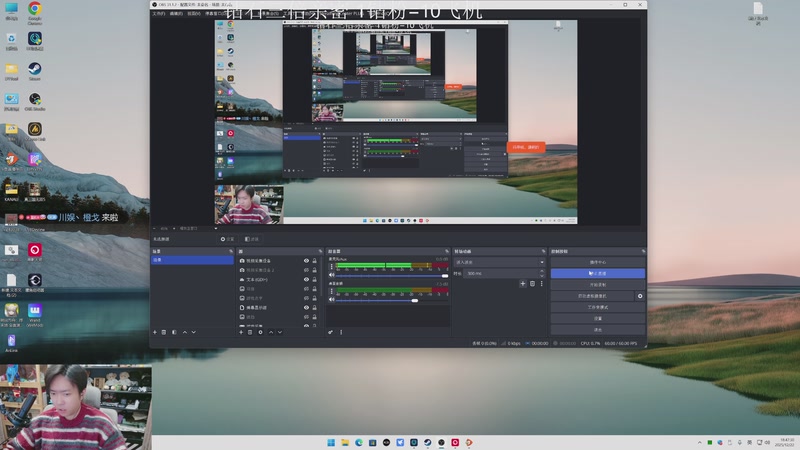This screenshot has height=450, width=800.
Task: Click the Windows Start button in taskbar
Action: tap(331, 442)
